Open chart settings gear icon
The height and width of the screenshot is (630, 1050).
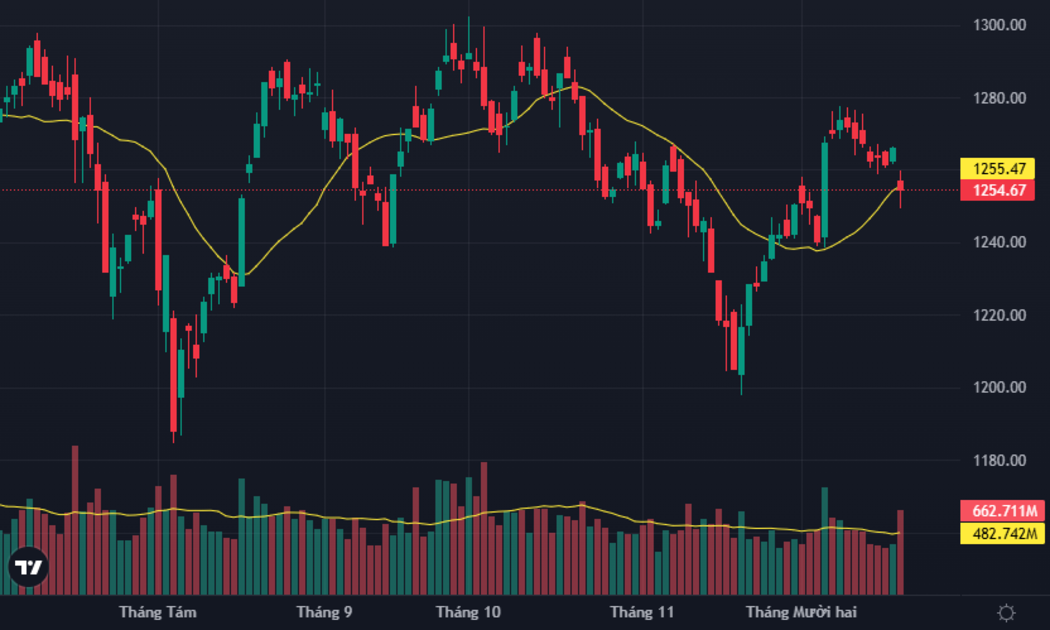1006,613
